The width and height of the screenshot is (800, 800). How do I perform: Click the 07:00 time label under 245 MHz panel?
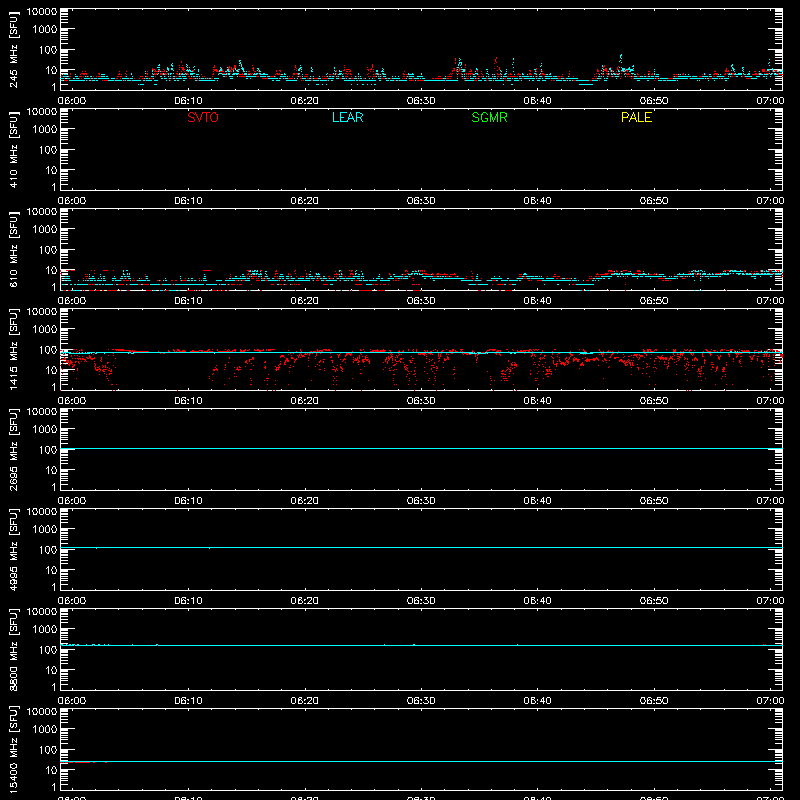tap(770, 101)
